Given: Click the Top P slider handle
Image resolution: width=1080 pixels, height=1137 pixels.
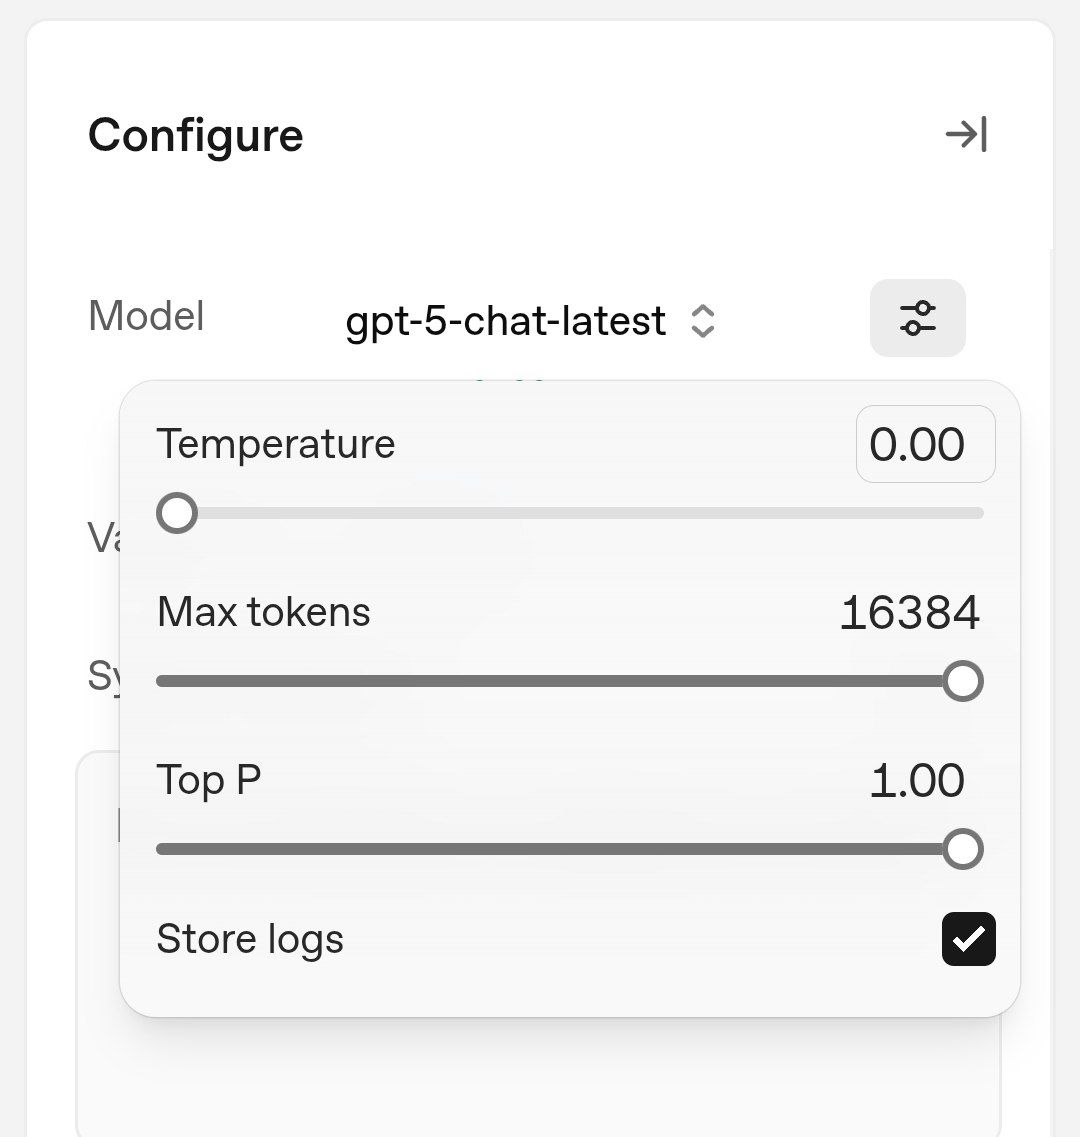Looking at the screenshot, I should 963,849.
